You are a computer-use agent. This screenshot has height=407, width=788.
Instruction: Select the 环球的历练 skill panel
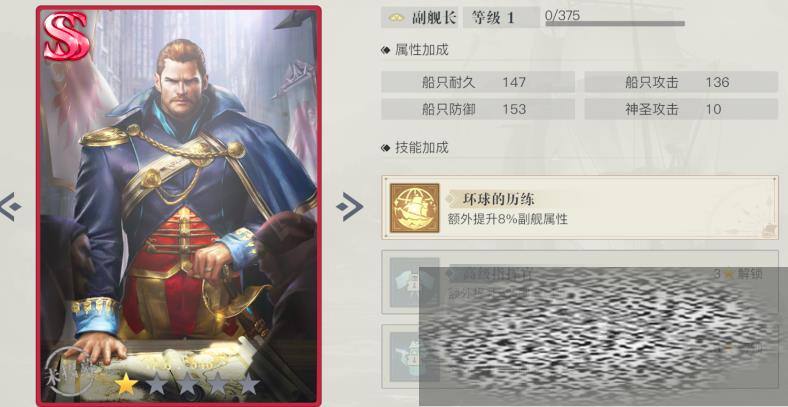tap(580, 208)
